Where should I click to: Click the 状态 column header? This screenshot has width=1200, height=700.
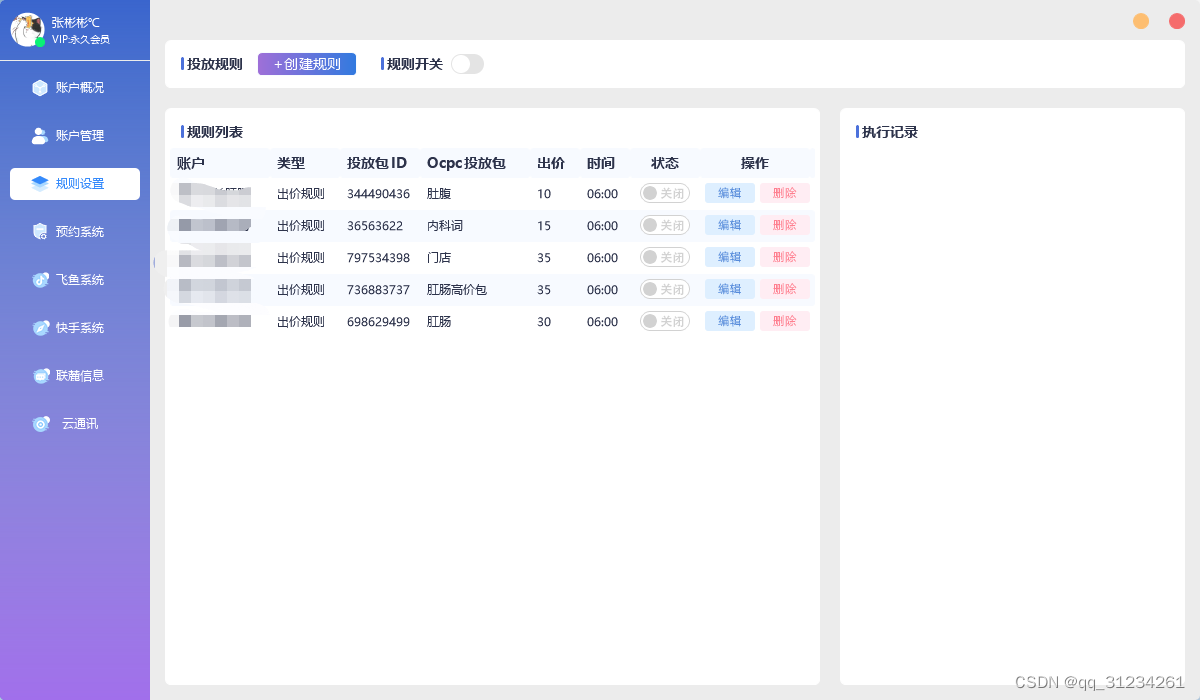(665, 163)
